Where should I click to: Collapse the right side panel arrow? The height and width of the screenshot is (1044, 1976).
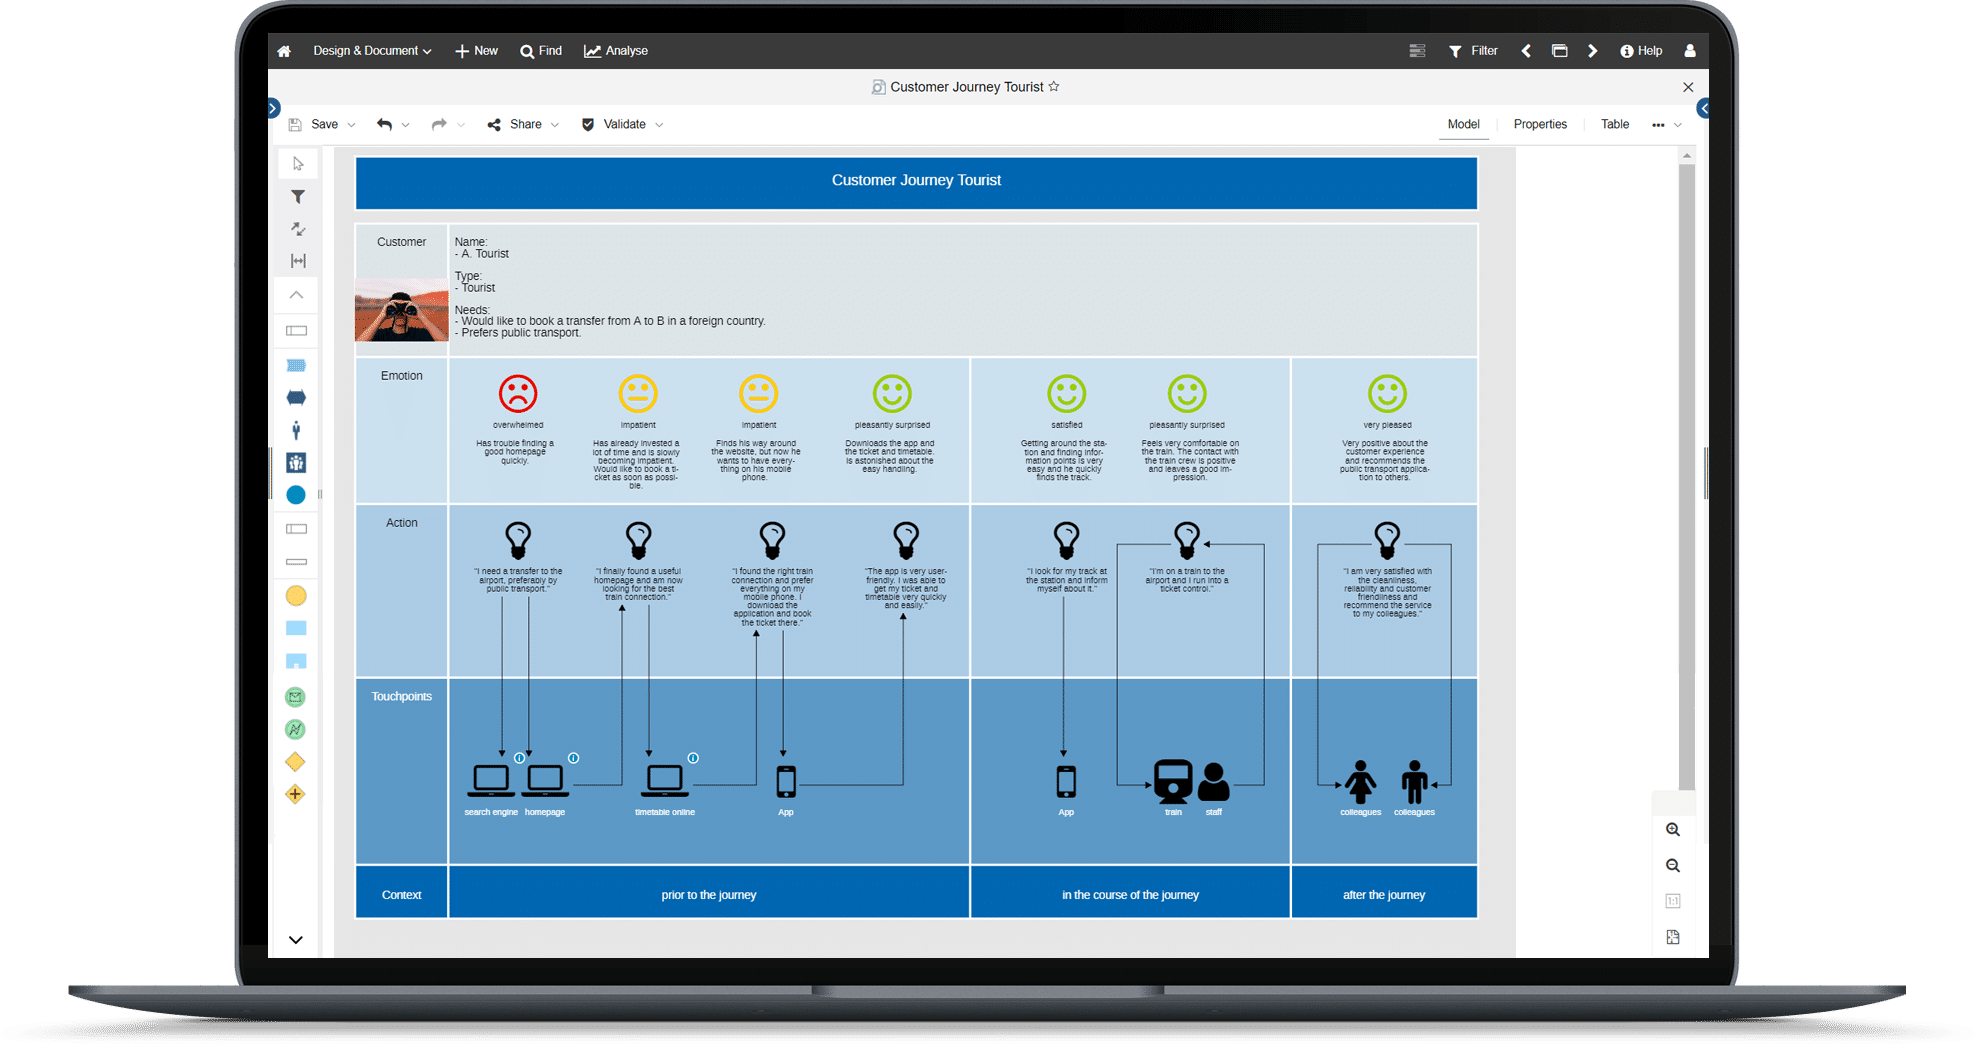pos(1703,108)
